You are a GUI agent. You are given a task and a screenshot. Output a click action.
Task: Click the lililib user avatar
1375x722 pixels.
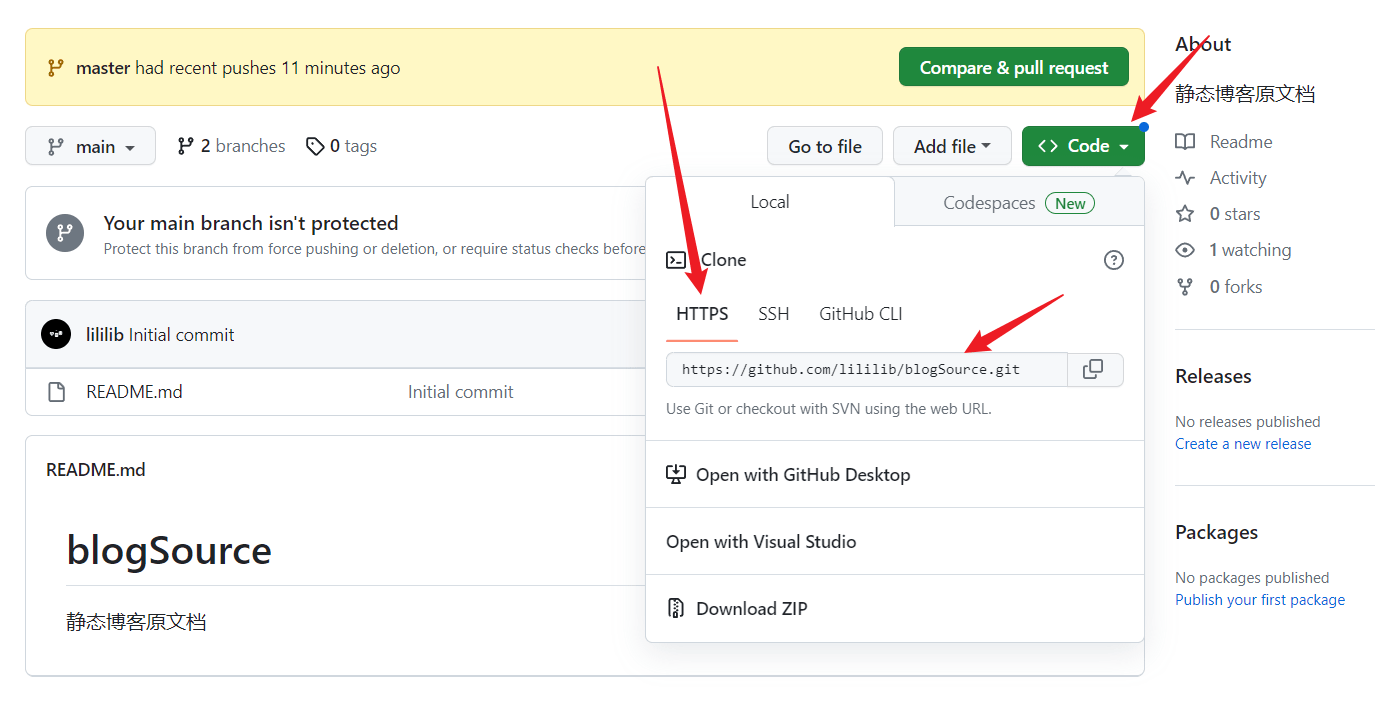[x=56, y=334]
